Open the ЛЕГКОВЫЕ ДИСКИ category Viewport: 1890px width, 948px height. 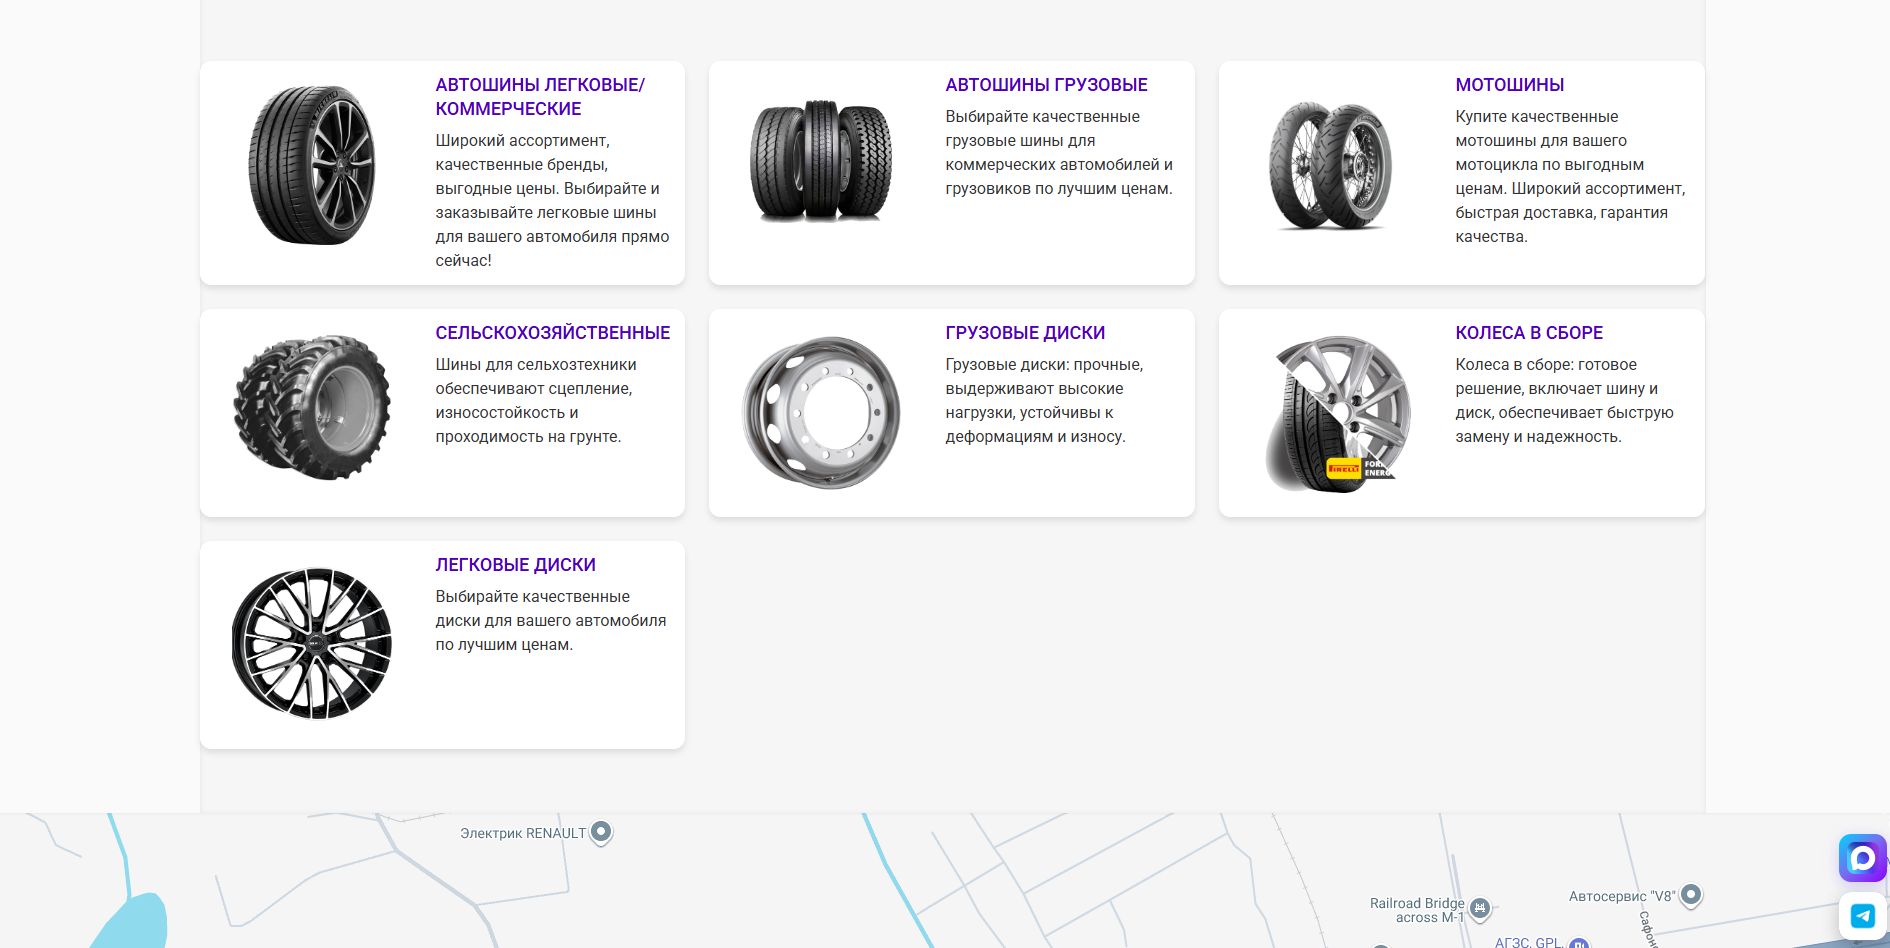pyautogui.click(x=515, y=565)
